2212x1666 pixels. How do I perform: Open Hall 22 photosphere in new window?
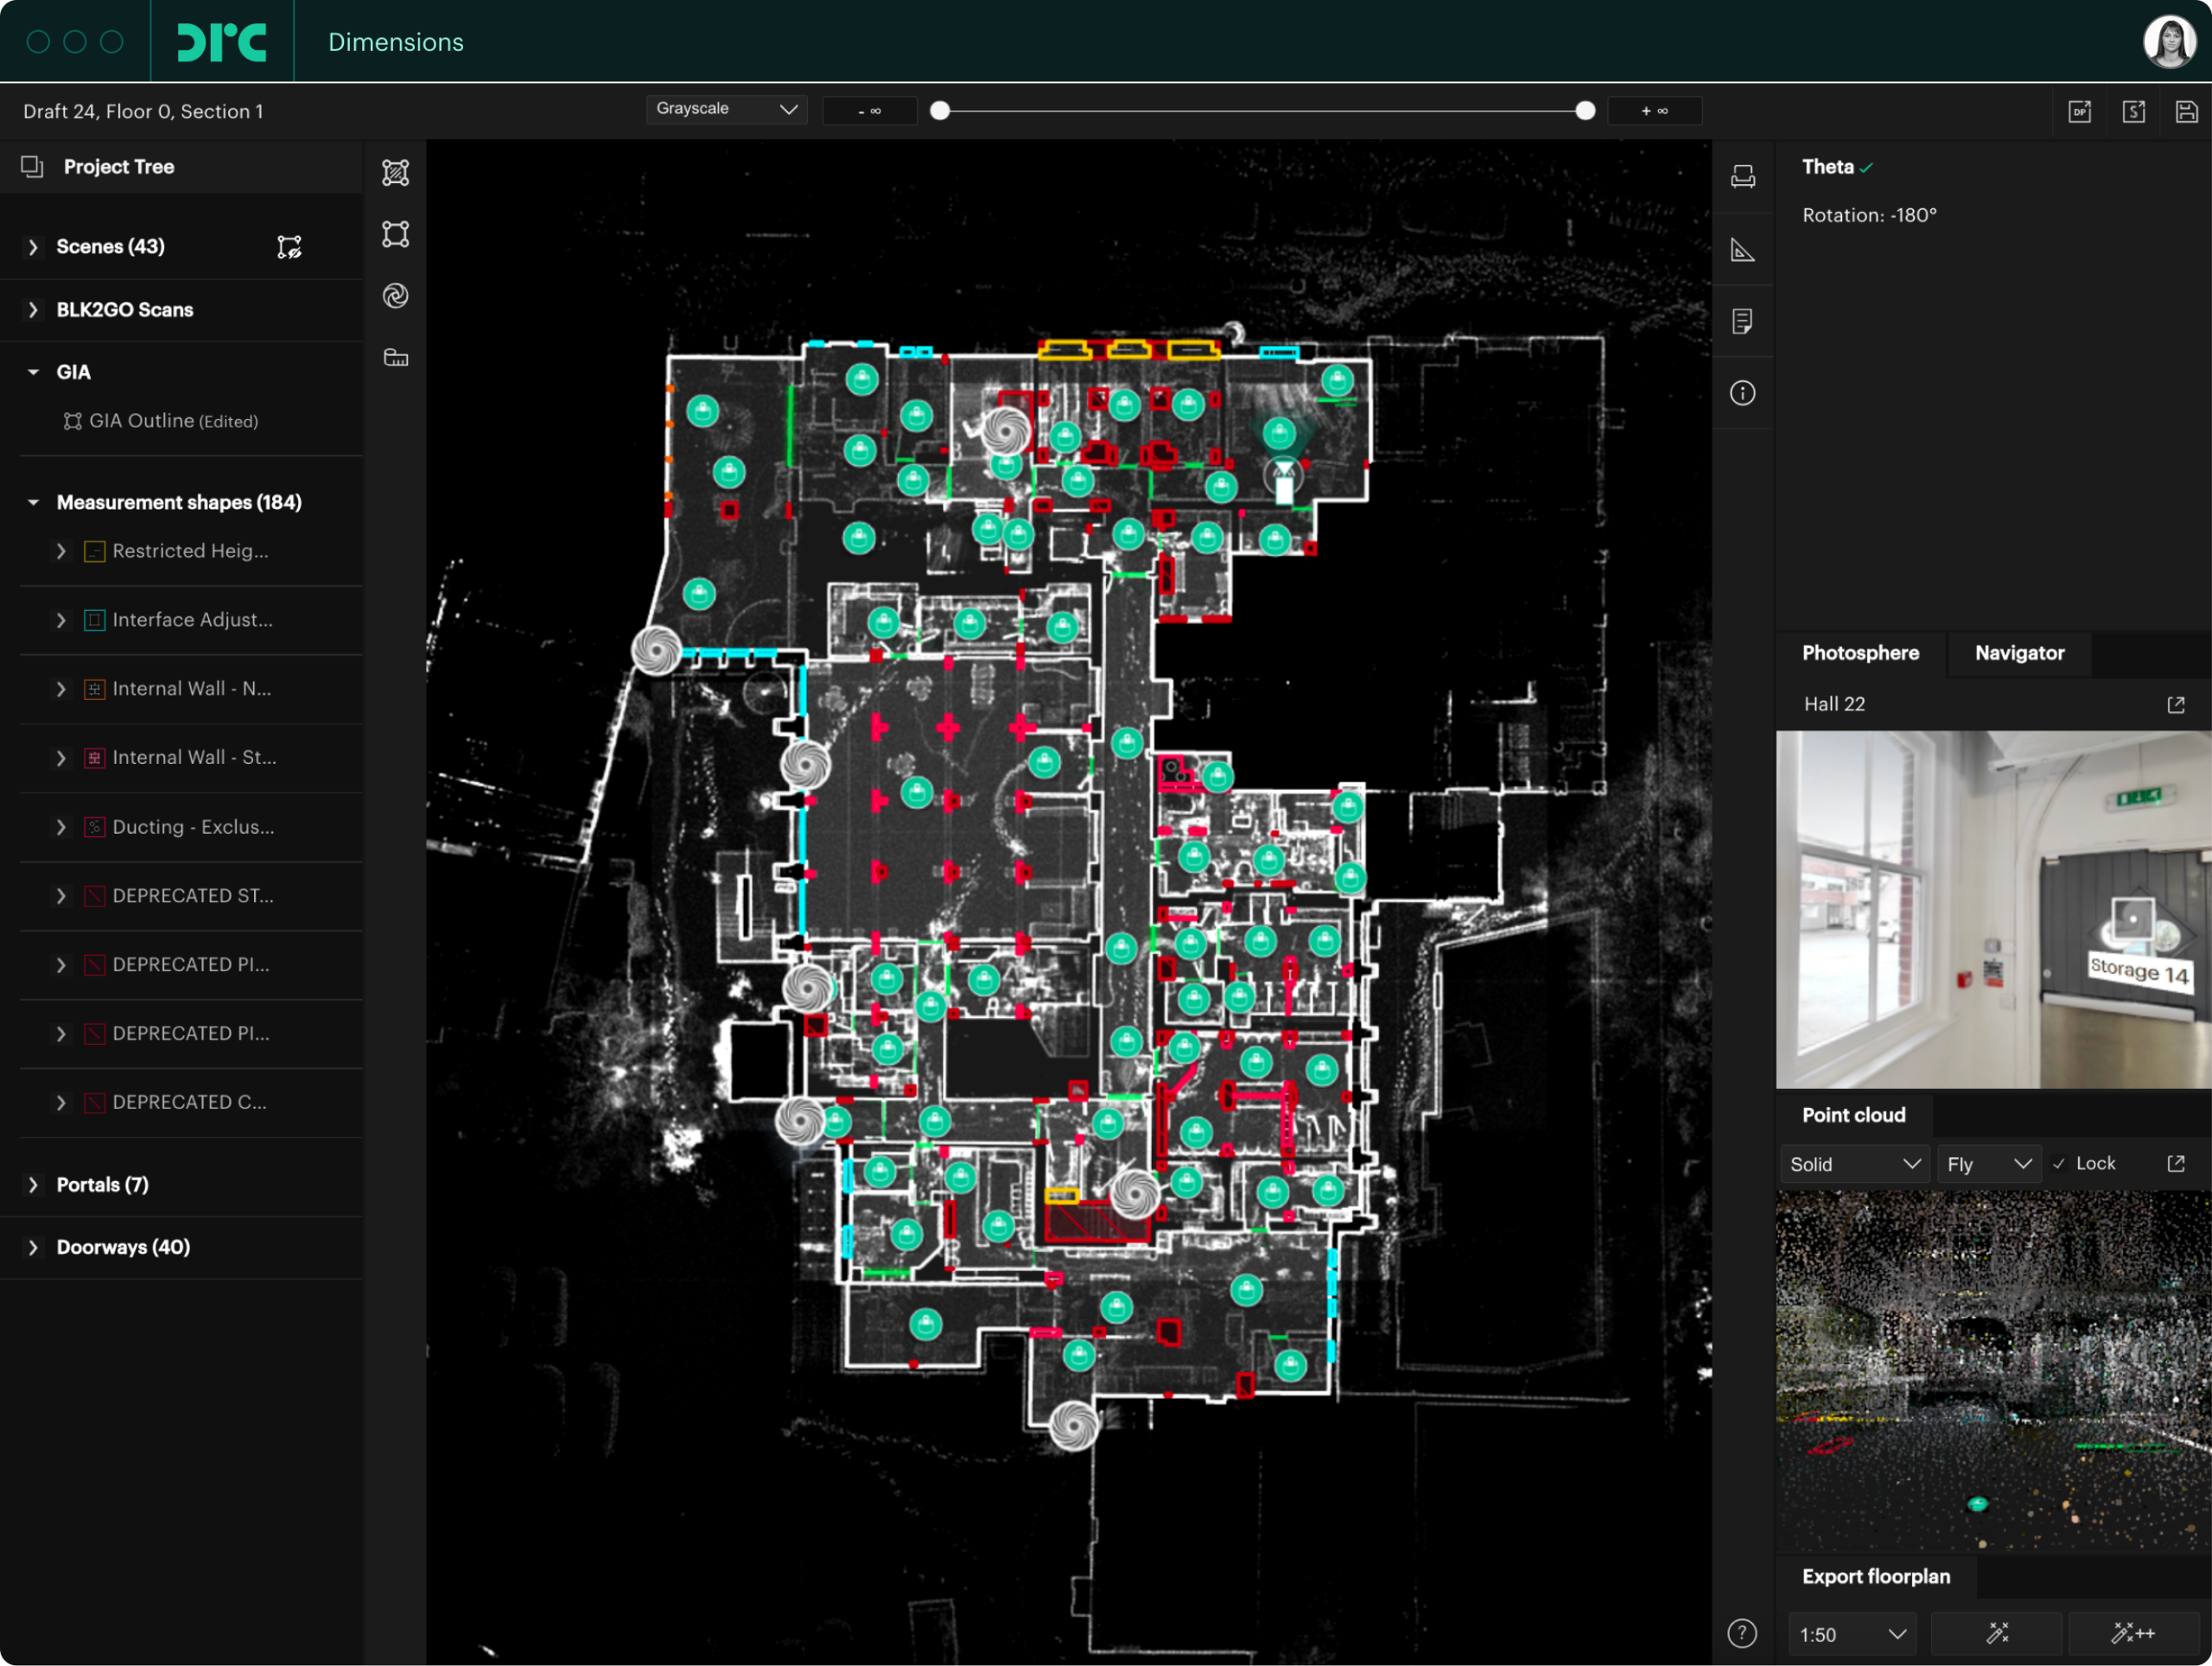2176,705
